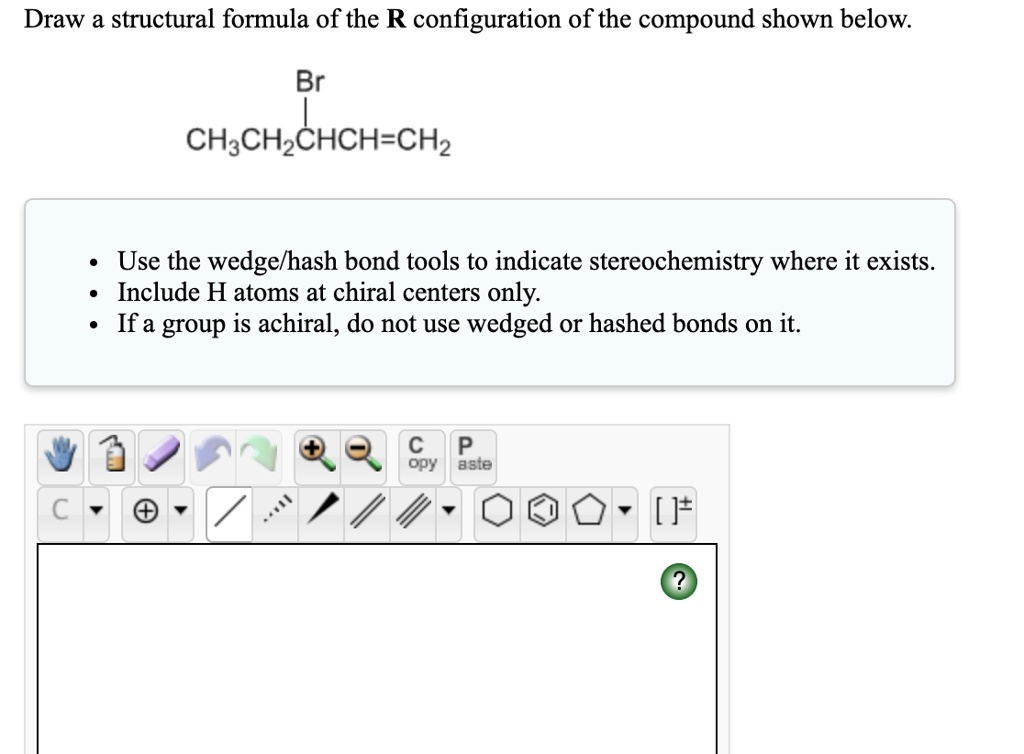Screen dimensions: 1024x754
Task: Select the charge tool
Action: click(146, 510)
